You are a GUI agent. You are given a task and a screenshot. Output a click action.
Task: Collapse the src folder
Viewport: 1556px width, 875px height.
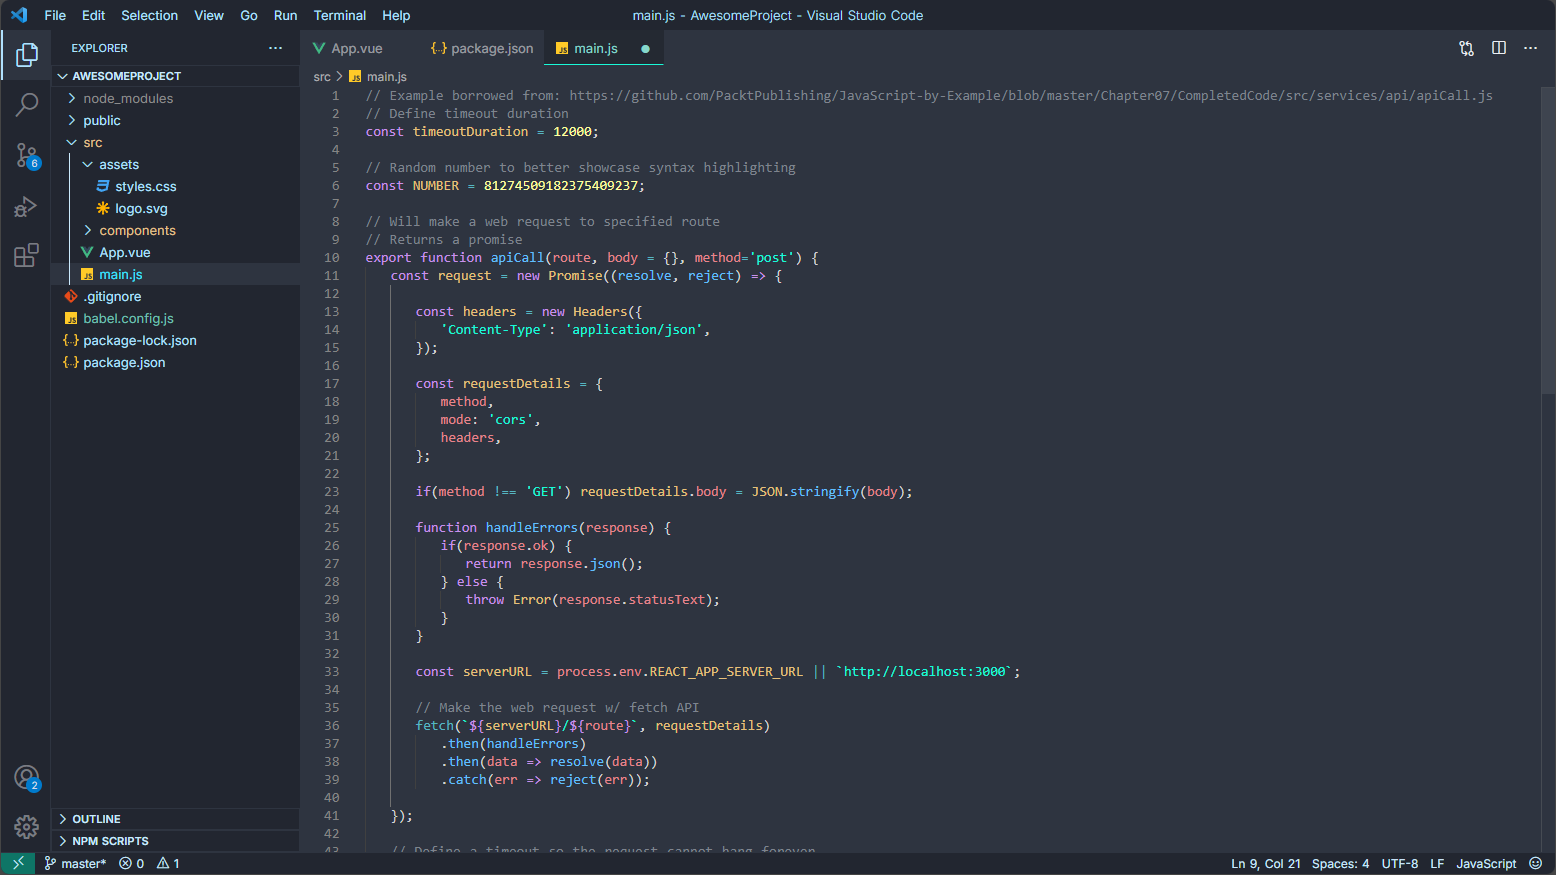click(92, 142)
